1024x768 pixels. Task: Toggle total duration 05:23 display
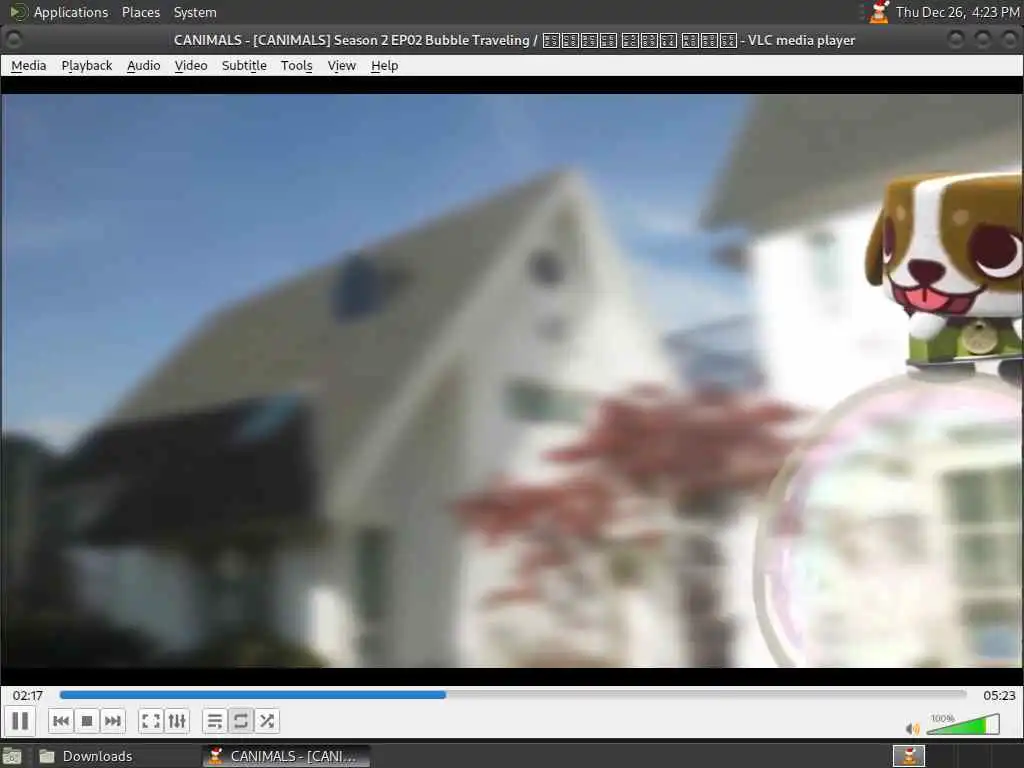999,696
